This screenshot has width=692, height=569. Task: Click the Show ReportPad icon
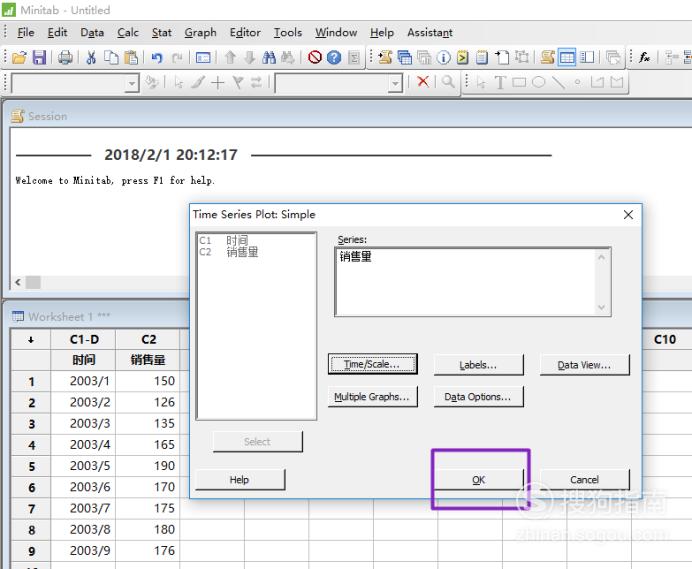[x=482, y=57]
